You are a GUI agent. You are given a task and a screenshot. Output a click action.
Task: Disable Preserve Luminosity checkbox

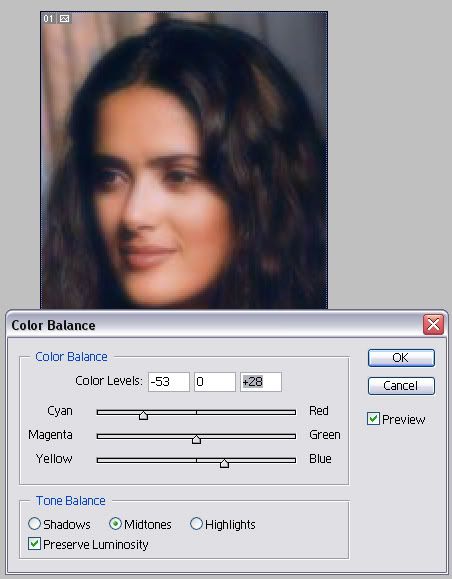[34, 544]
